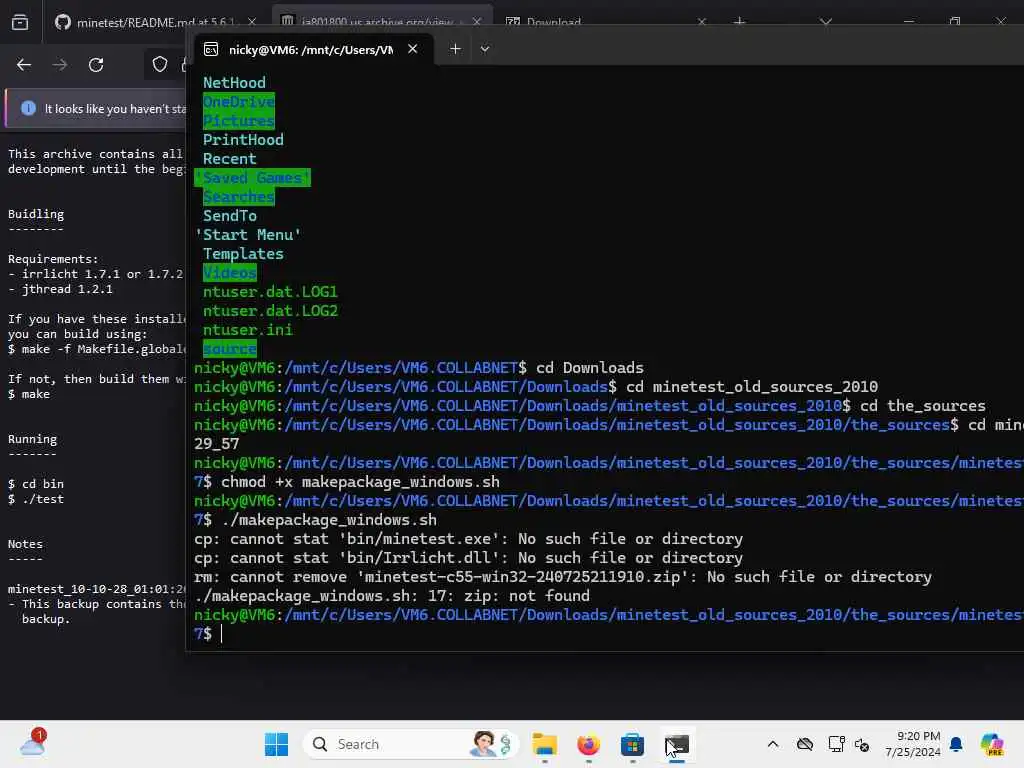Click the highlighted 'Videos' directory name
This screenshot has height=768, width=1024.
[x=229, y=273]
